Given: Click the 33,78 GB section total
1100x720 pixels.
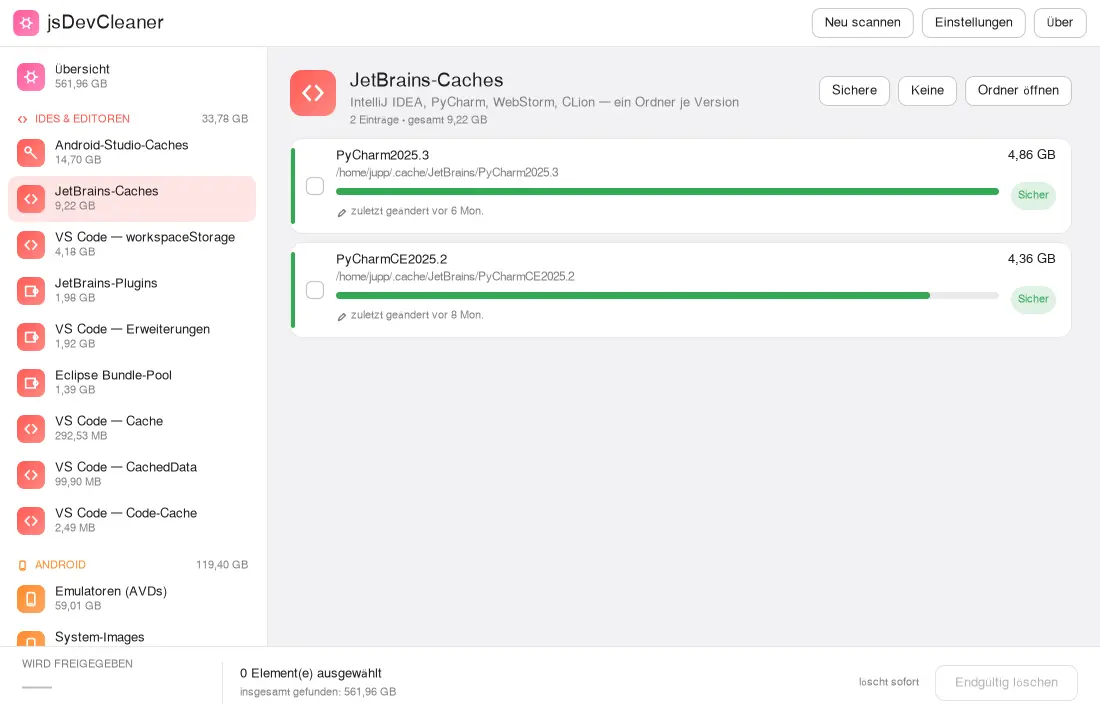Looking at the screenshot, I should click(224, 119).
